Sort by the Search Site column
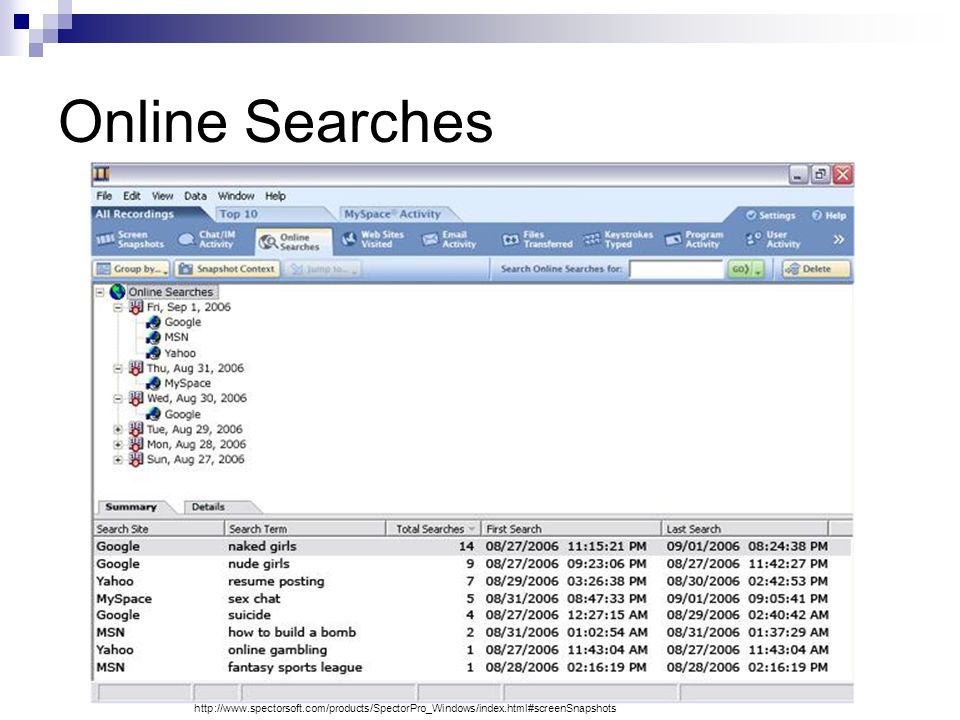Screen dimensions: 960x720 coord(158,529)
